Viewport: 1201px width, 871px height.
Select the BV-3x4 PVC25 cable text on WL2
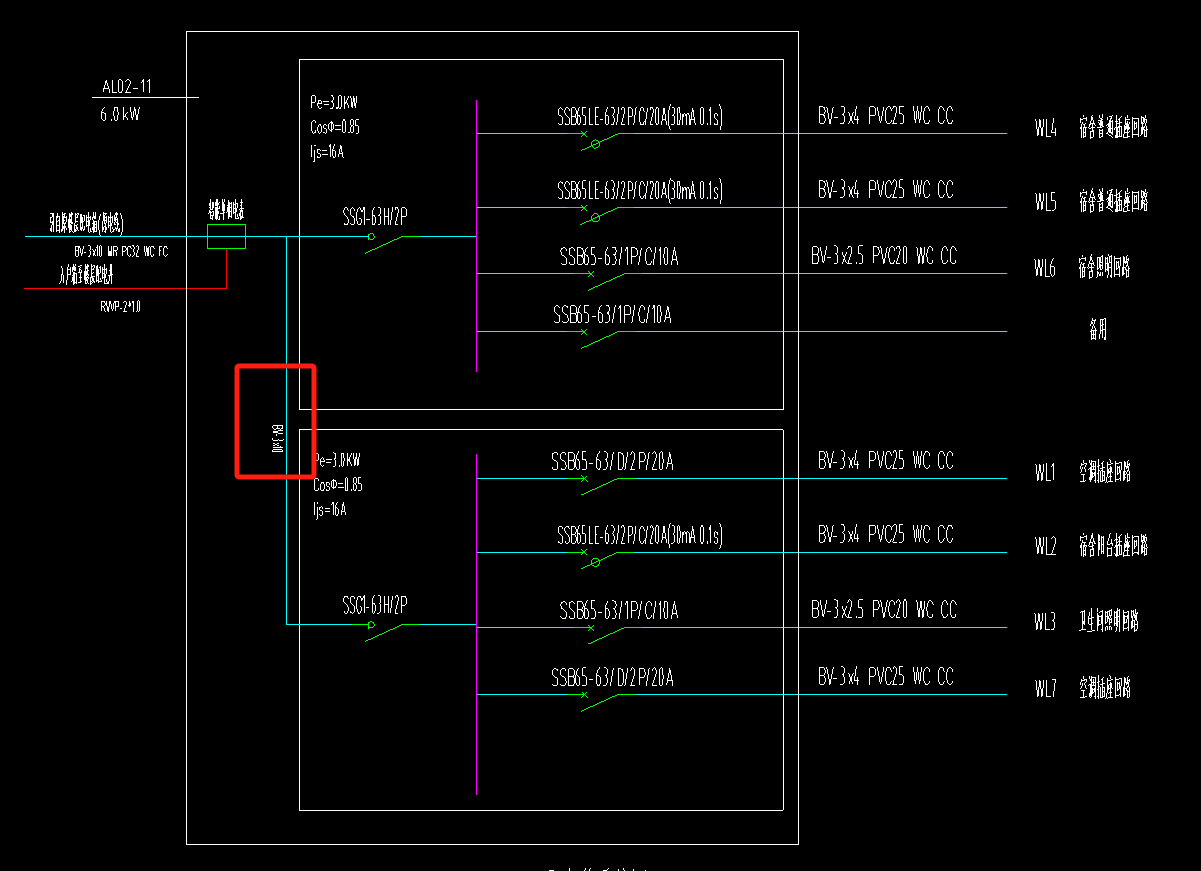tap(886, 534)
